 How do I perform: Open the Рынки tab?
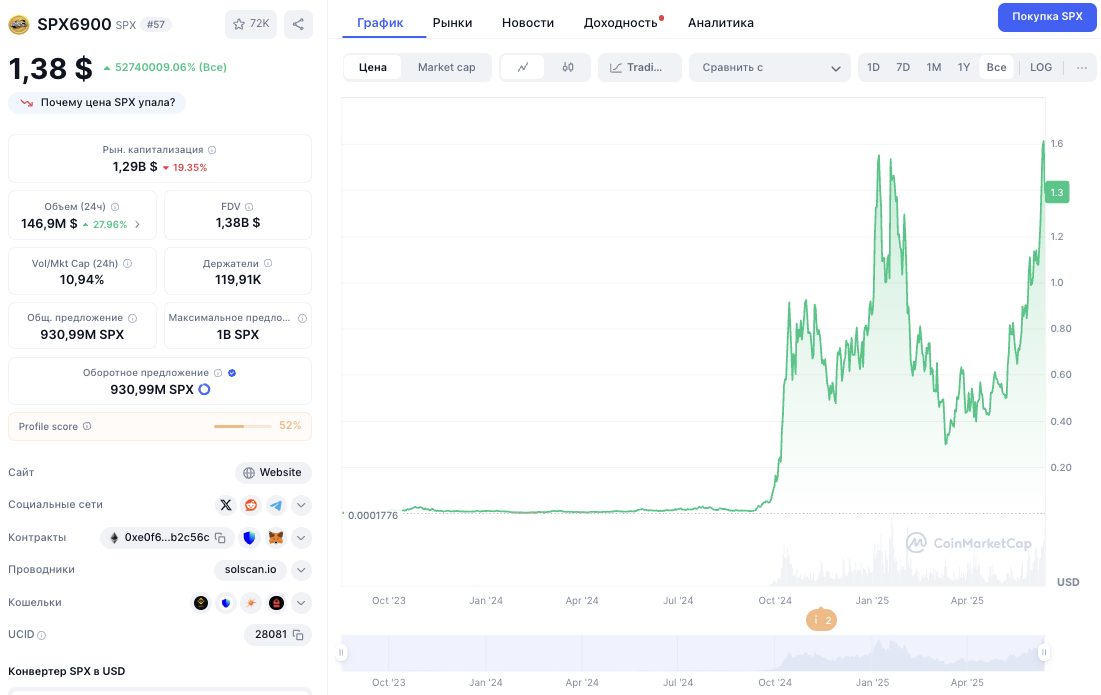coord(452,22)
